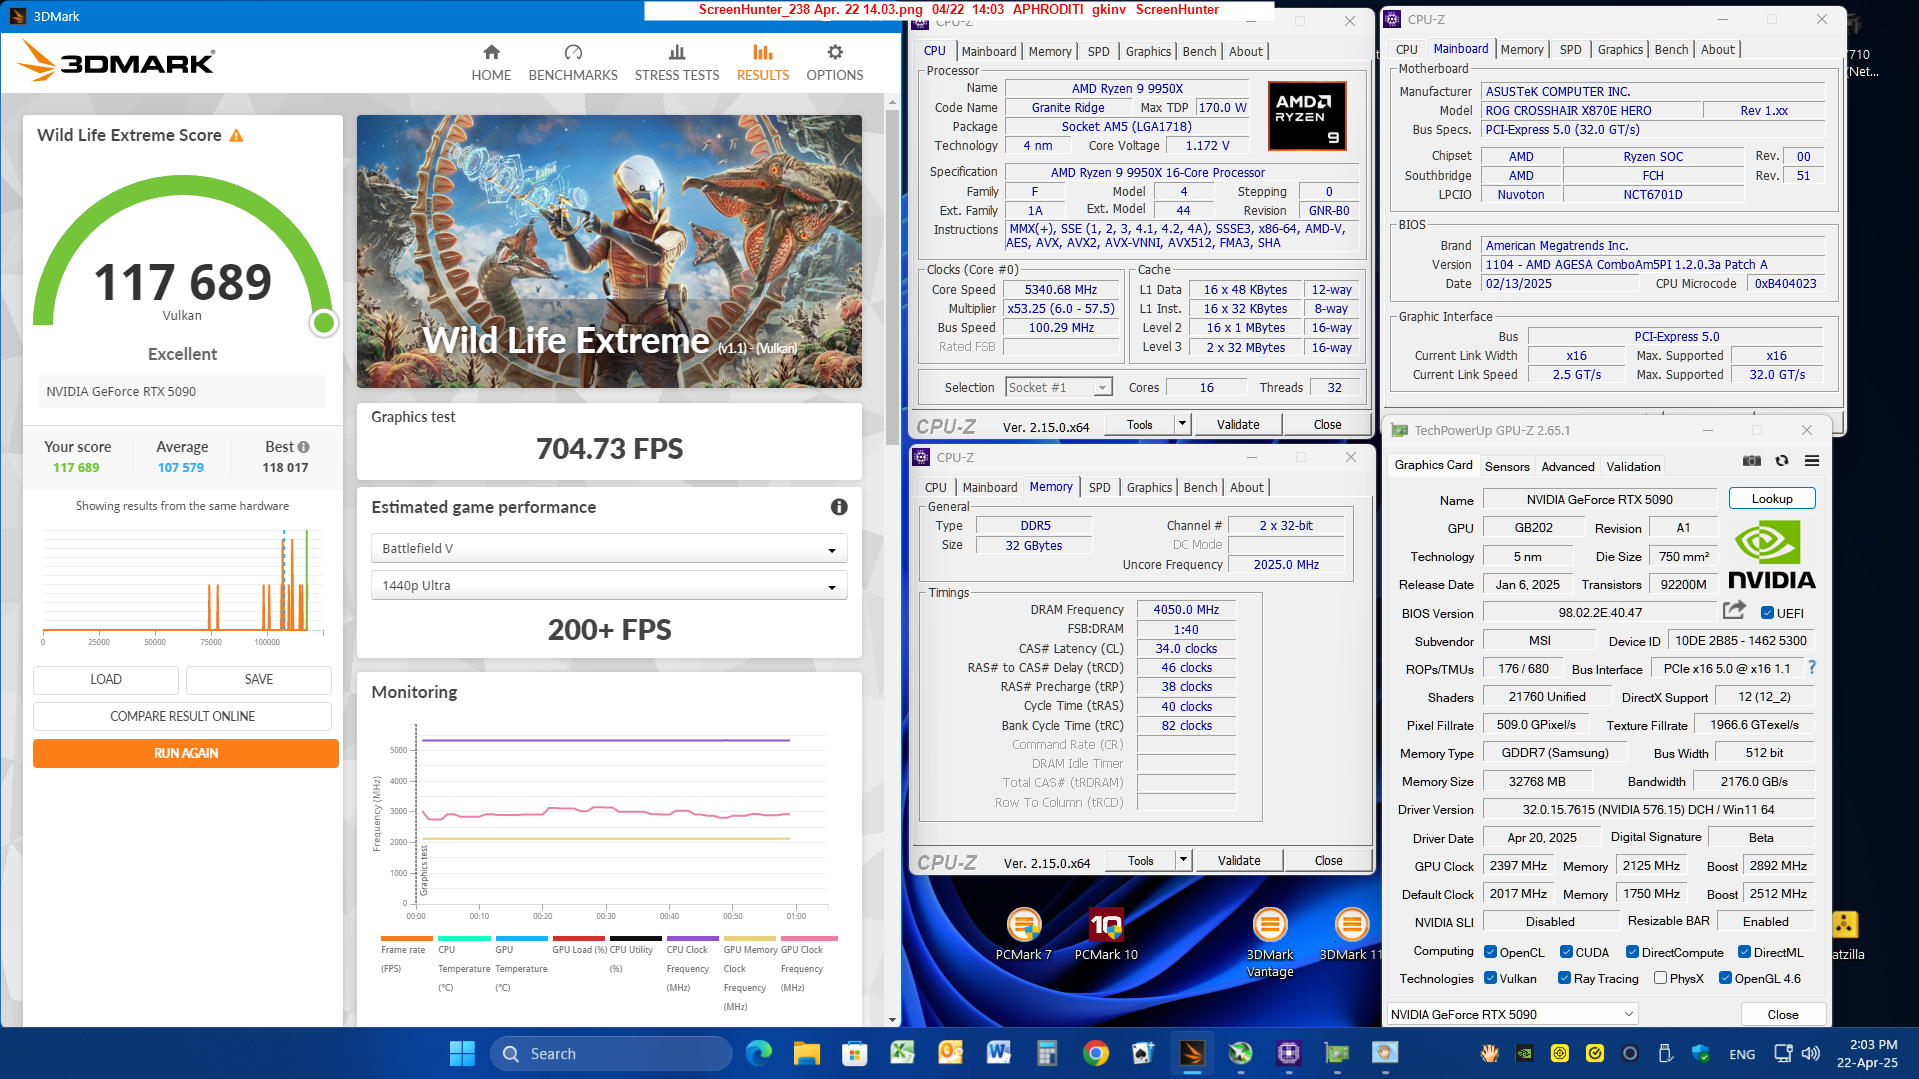1919x1079 pixels.
Task: Click GPU-Z BIOS export share icon
Action: point(1734,610)
